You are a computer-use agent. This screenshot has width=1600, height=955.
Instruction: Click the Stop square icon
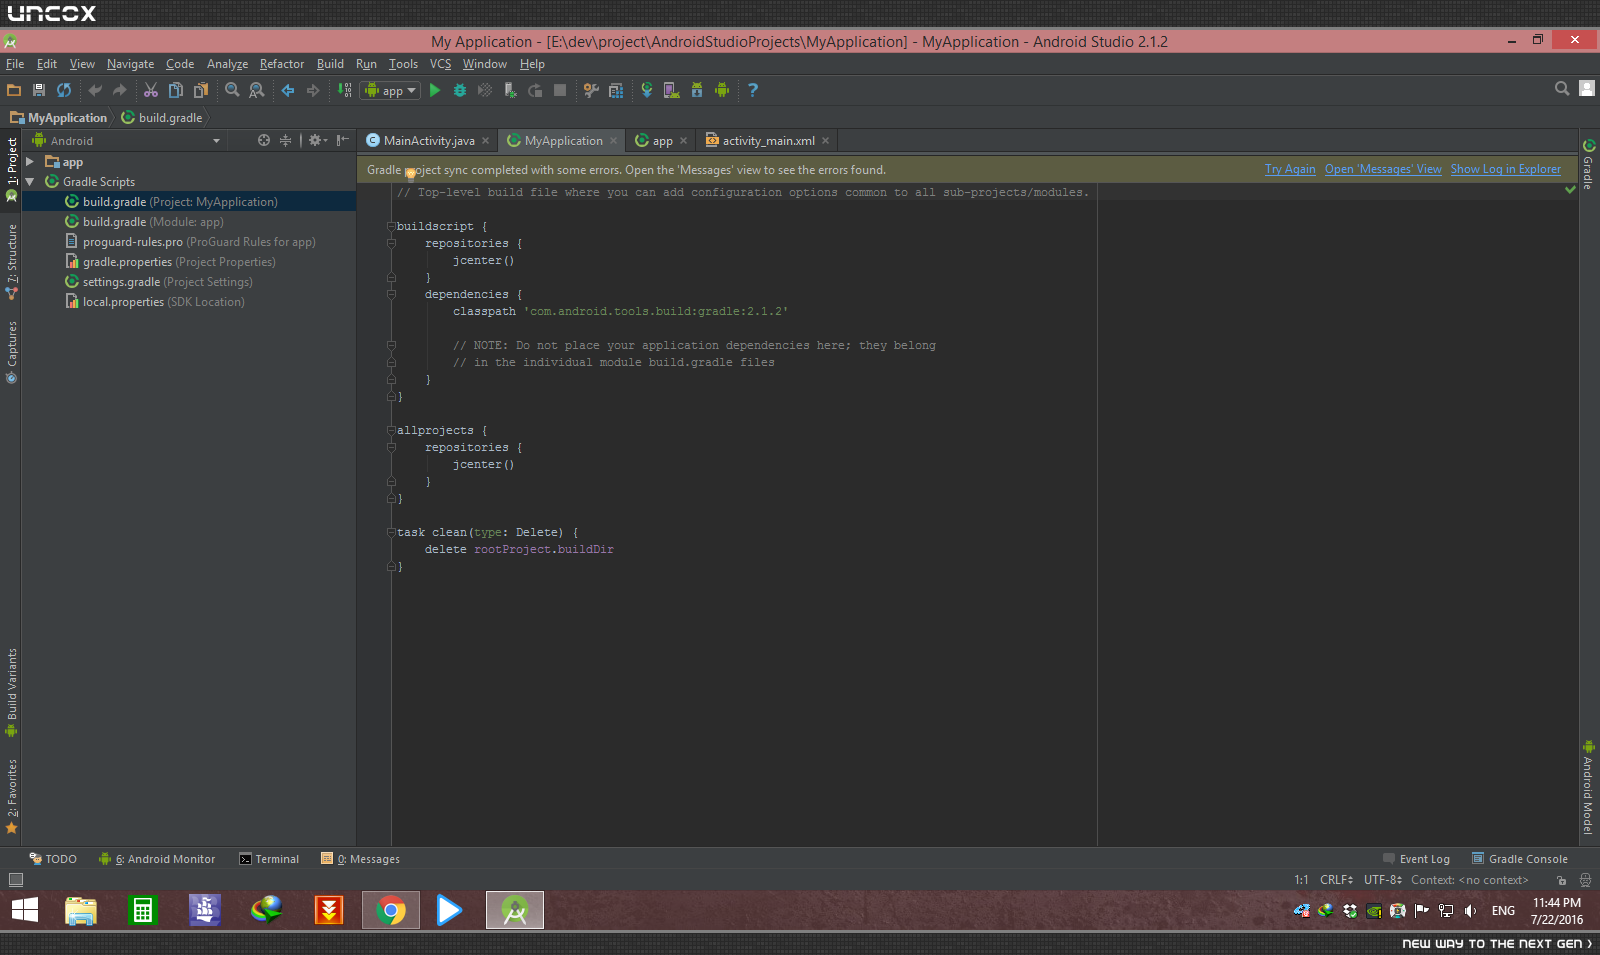pos(560,90)
